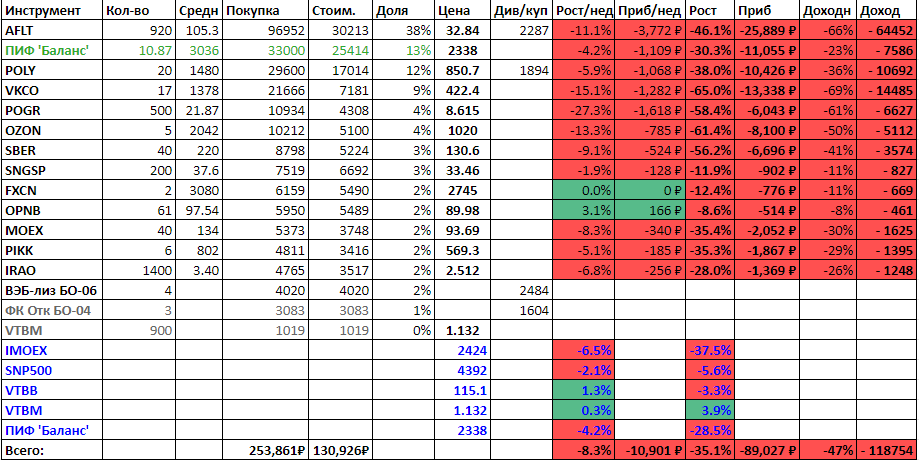The width and height of the screenshot is (919, 460).
Task: Click the Доходн column header
Action: coord(828,11)
